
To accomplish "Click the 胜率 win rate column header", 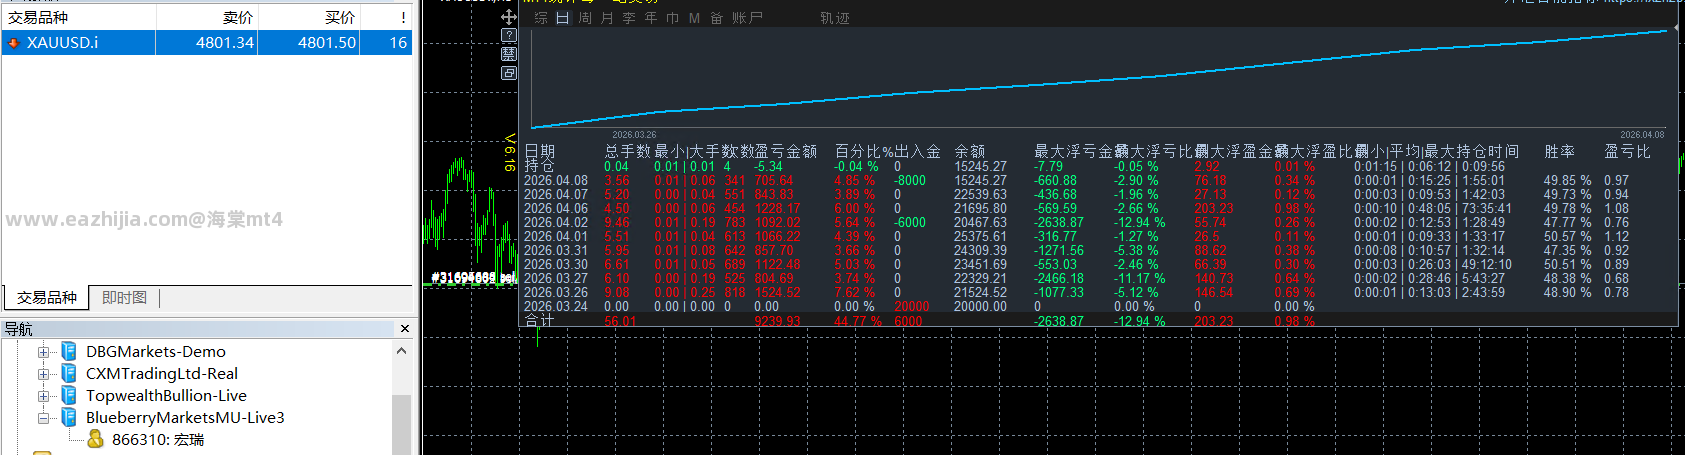I will [1560, 151].
